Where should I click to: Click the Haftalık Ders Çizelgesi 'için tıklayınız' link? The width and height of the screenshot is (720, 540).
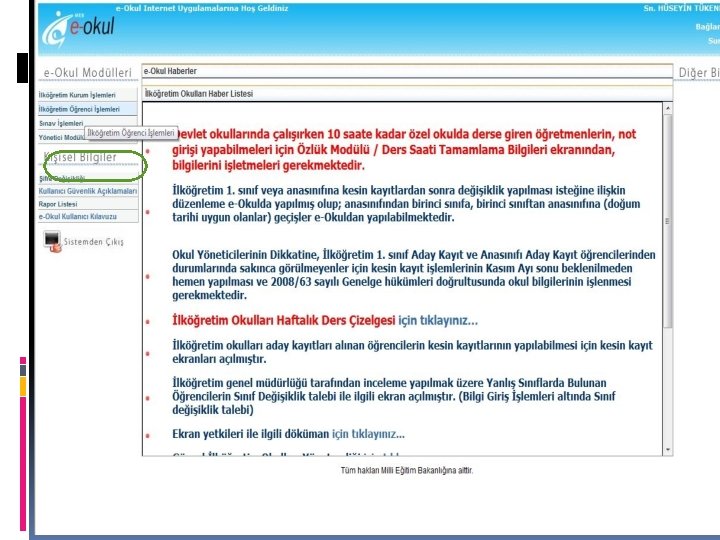tap(438, 321)
